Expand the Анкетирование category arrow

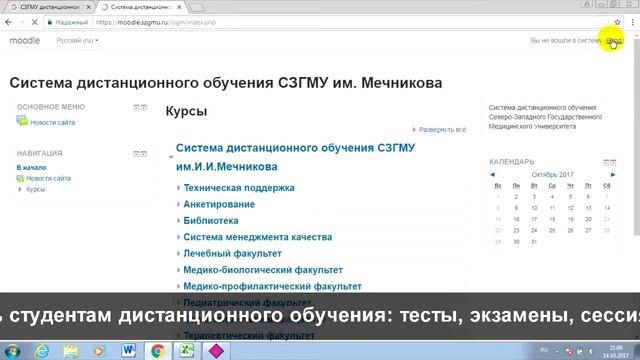178,204
